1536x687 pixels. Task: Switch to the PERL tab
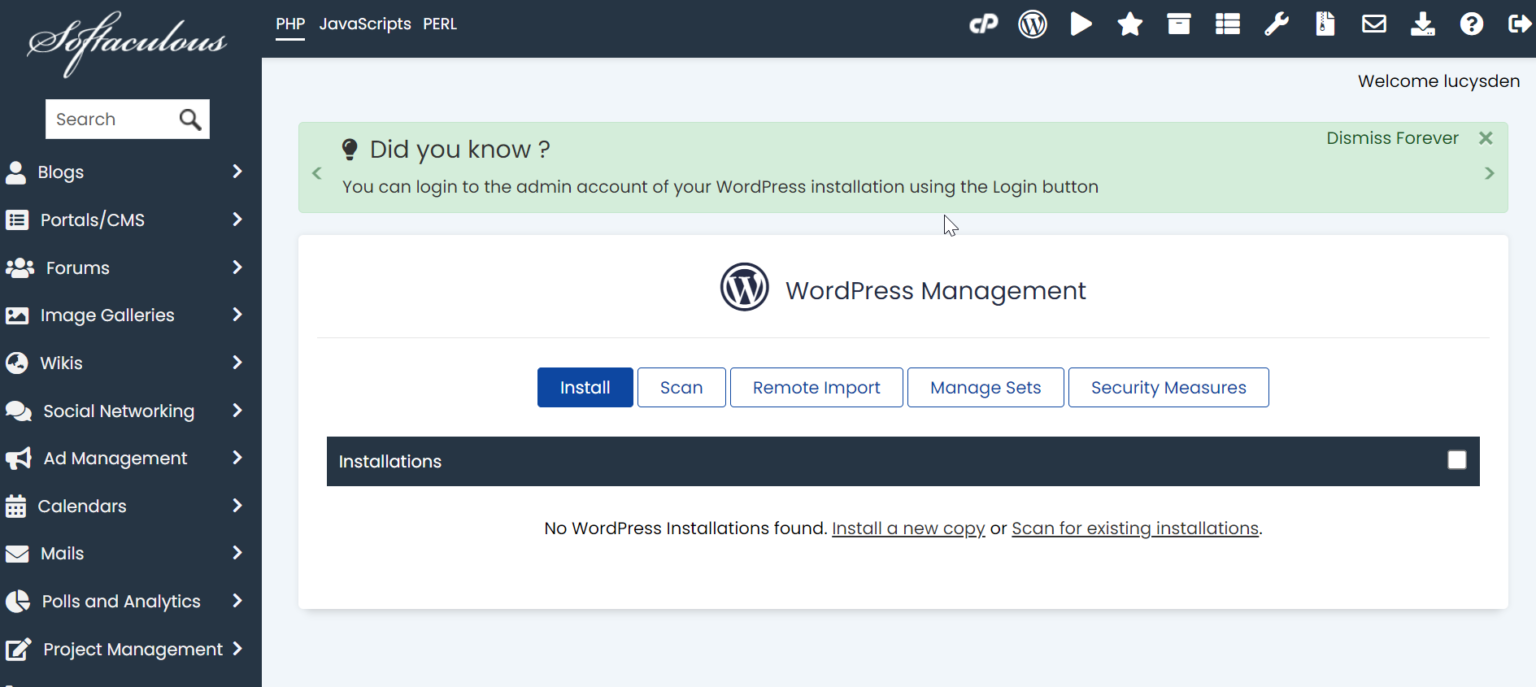440,24
